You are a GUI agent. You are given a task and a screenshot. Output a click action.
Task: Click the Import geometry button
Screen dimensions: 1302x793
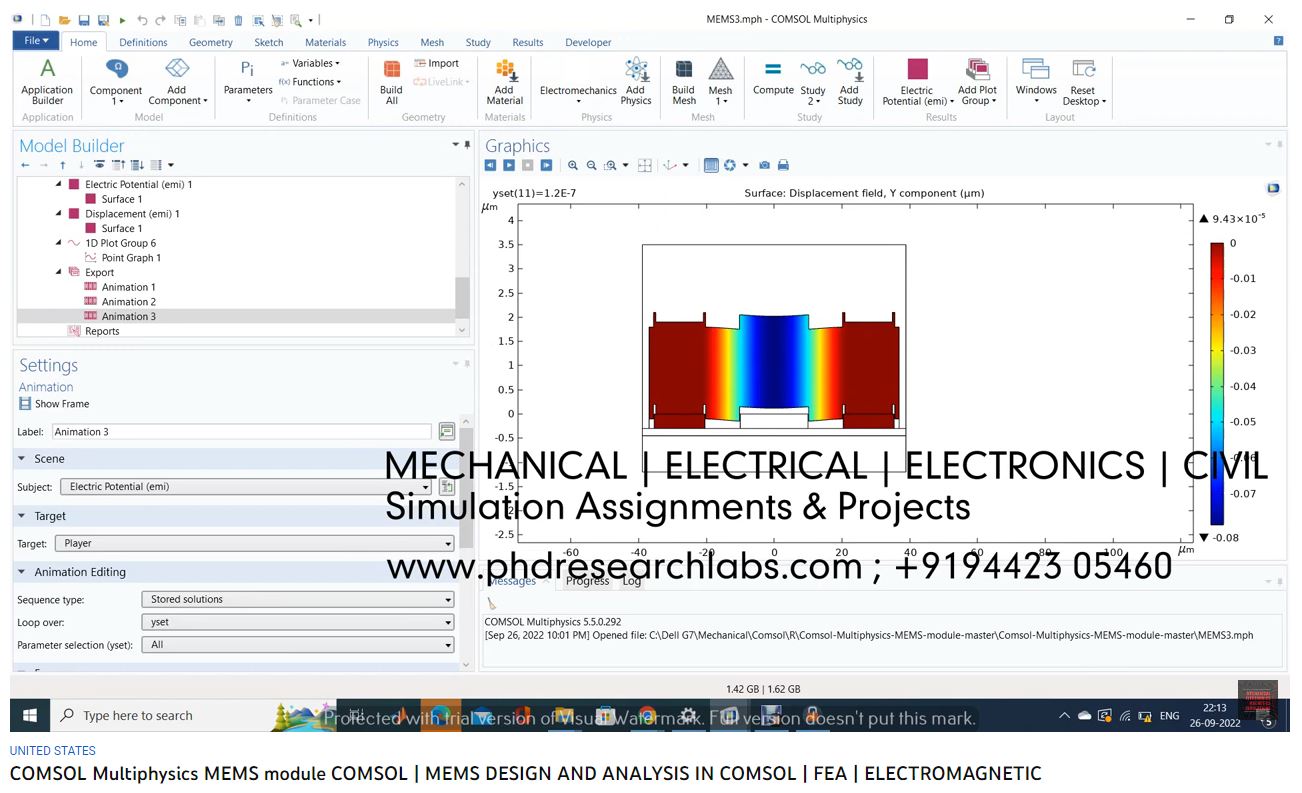click(x=436, y=63)
